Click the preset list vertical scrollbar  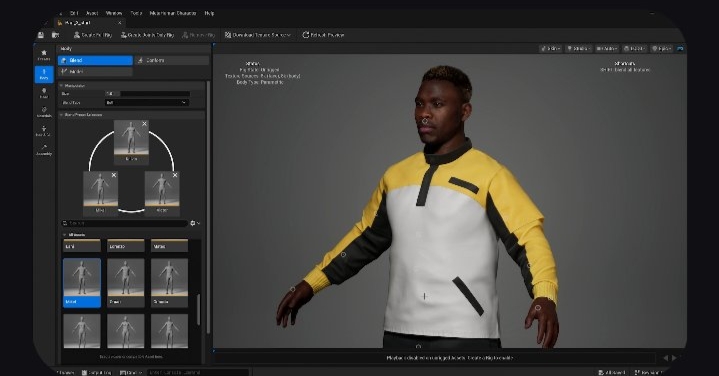click(199, 310)
